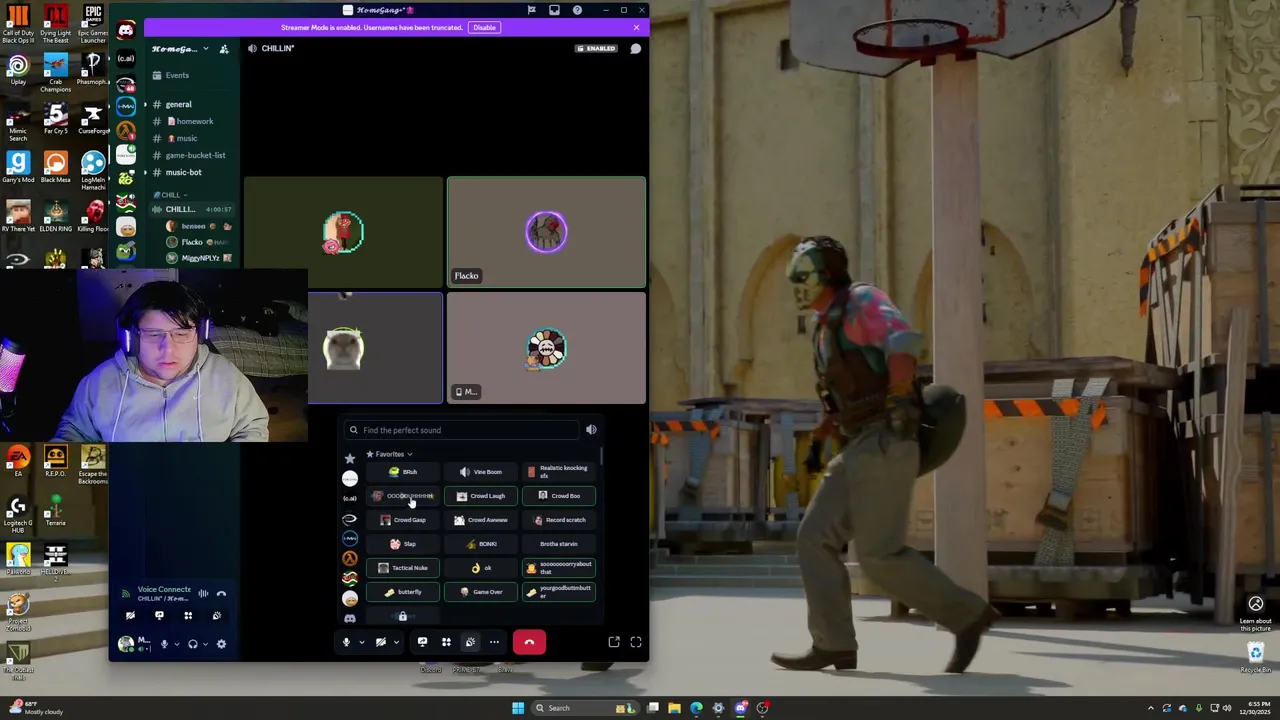
Task: Open headphone output options in user panel
Action: click(x=205, y=644)
